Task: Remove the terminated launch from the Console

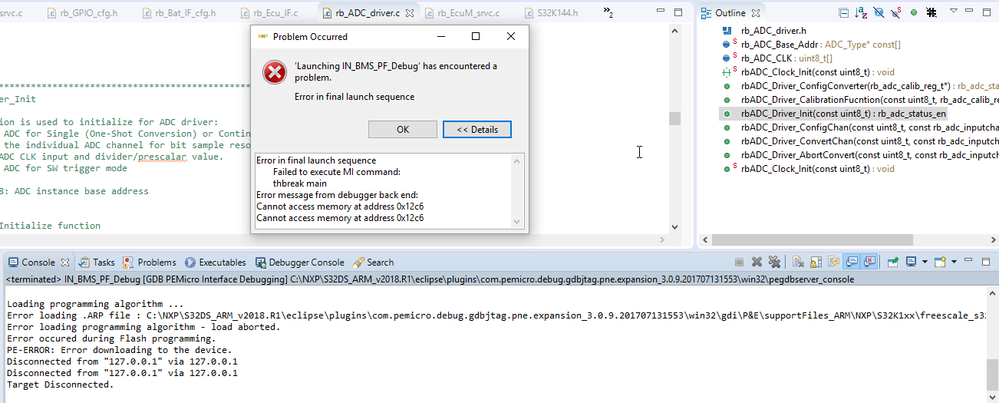Action: pyautogui.click(x=757, y=262)
